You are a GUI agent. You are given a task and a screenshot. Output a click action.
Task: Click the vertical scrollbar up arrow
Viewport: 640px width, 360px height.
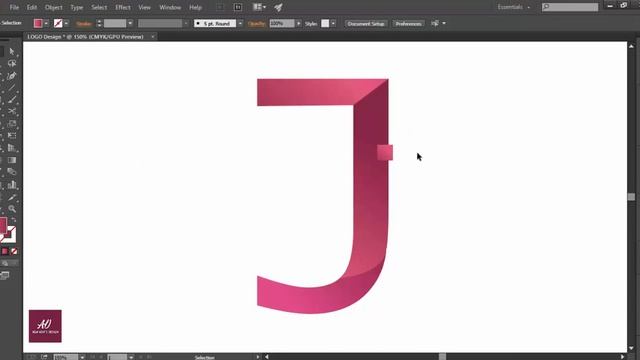631,46
